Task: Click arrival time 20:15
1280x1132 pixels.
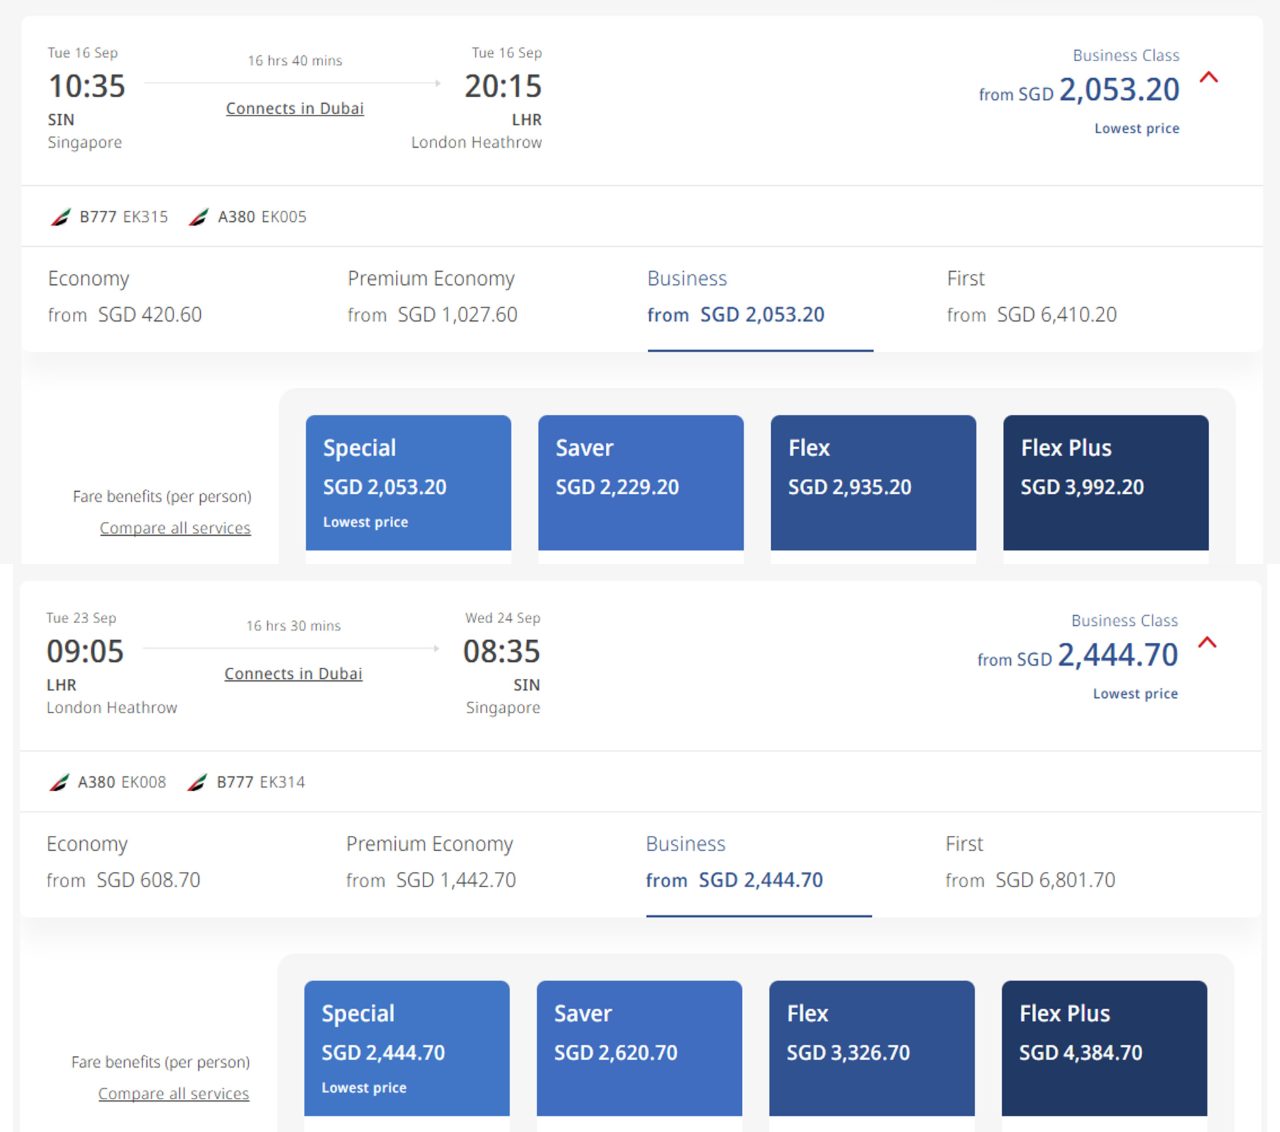Action: point(503,86)
